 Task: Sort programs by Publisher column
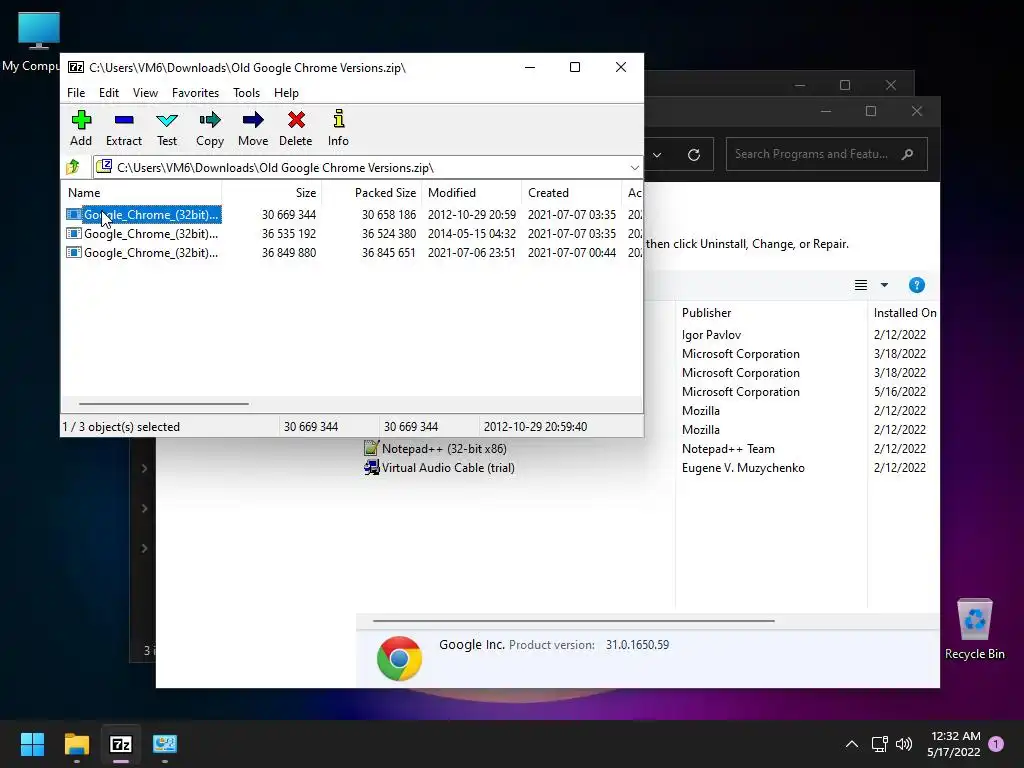pyautogui.click(x=771, y=313)
